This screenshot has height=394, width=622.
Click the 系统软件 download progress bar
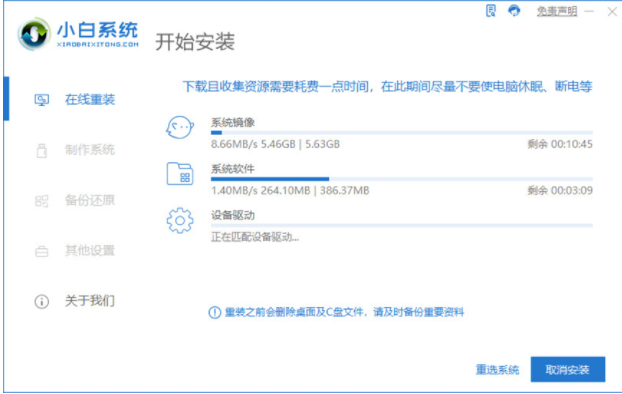tap(401, 179)
